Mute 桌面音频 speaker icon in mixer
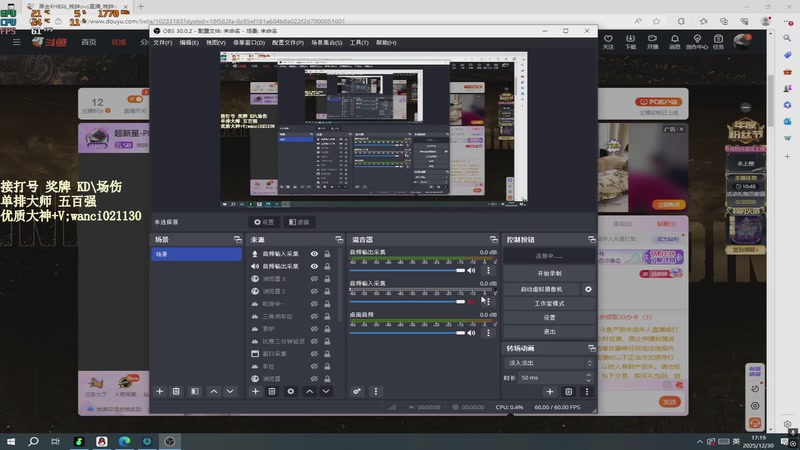Viewport: 800px width, 450px height. tap(471, 333)
